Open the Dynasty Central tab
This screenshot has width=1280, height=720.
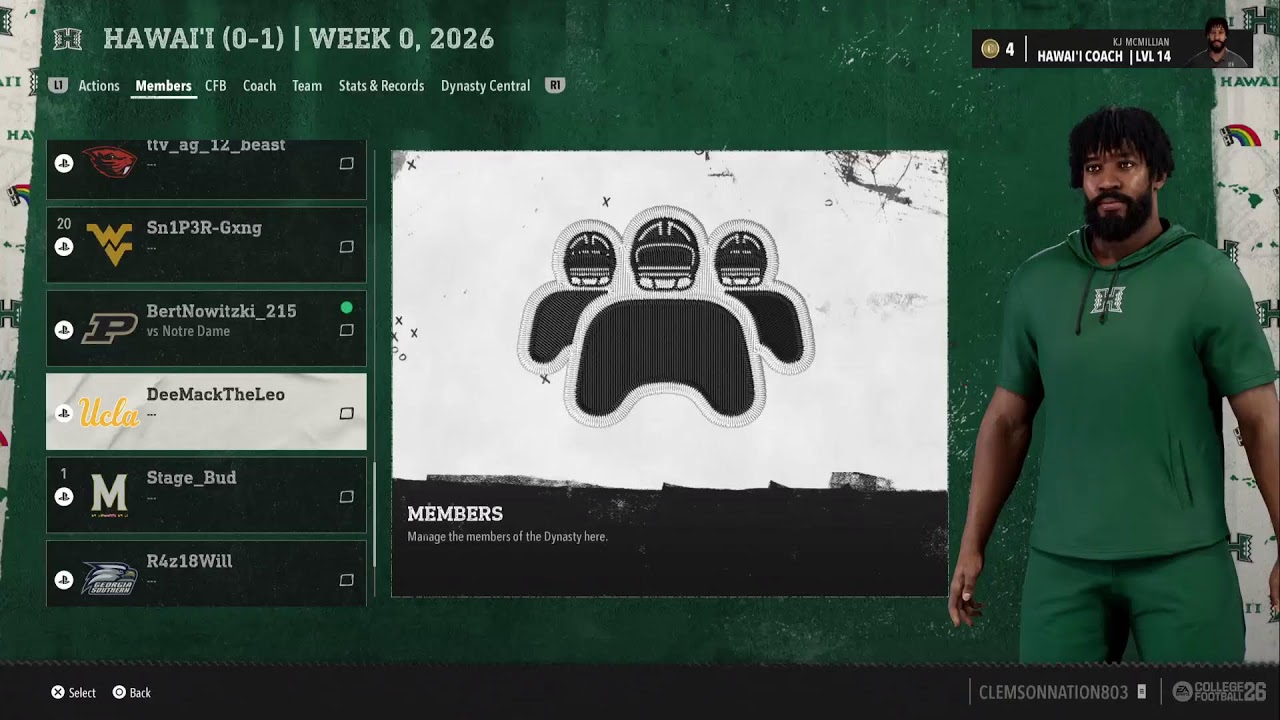[x=485, y=86]
